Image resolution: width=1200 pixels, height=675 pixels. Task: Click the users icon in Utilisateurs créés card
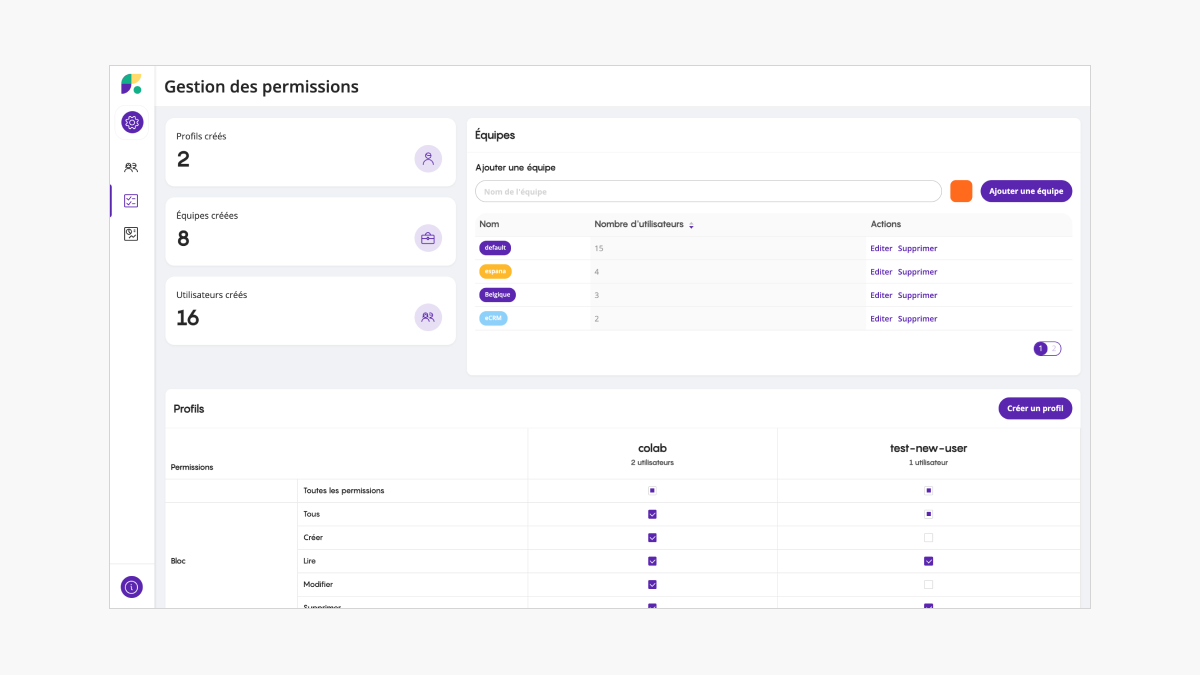(x=428, y=317)
